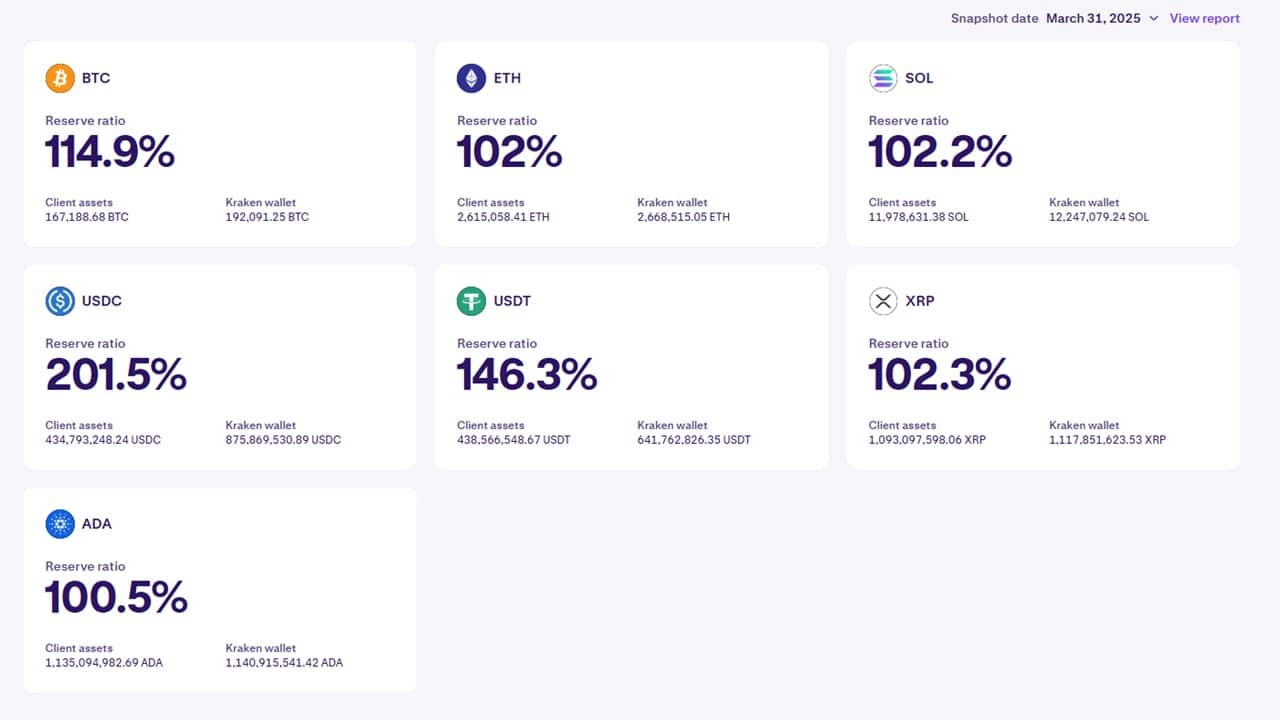The width and height of the screenshot is (1280, 720).
Task: Click the Client assets label in SOL card
Action: pos(902,203)
